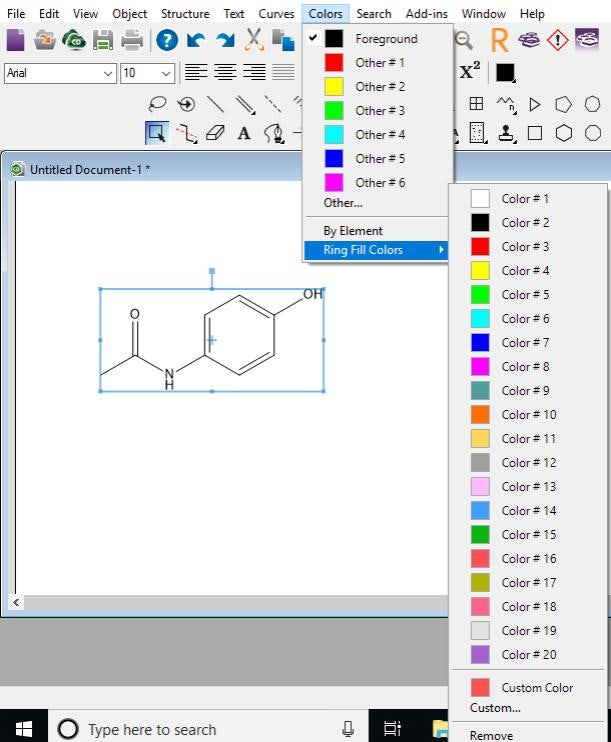Open the File menu
This screenshot has width=611, height=742.
tap(16, 14)
